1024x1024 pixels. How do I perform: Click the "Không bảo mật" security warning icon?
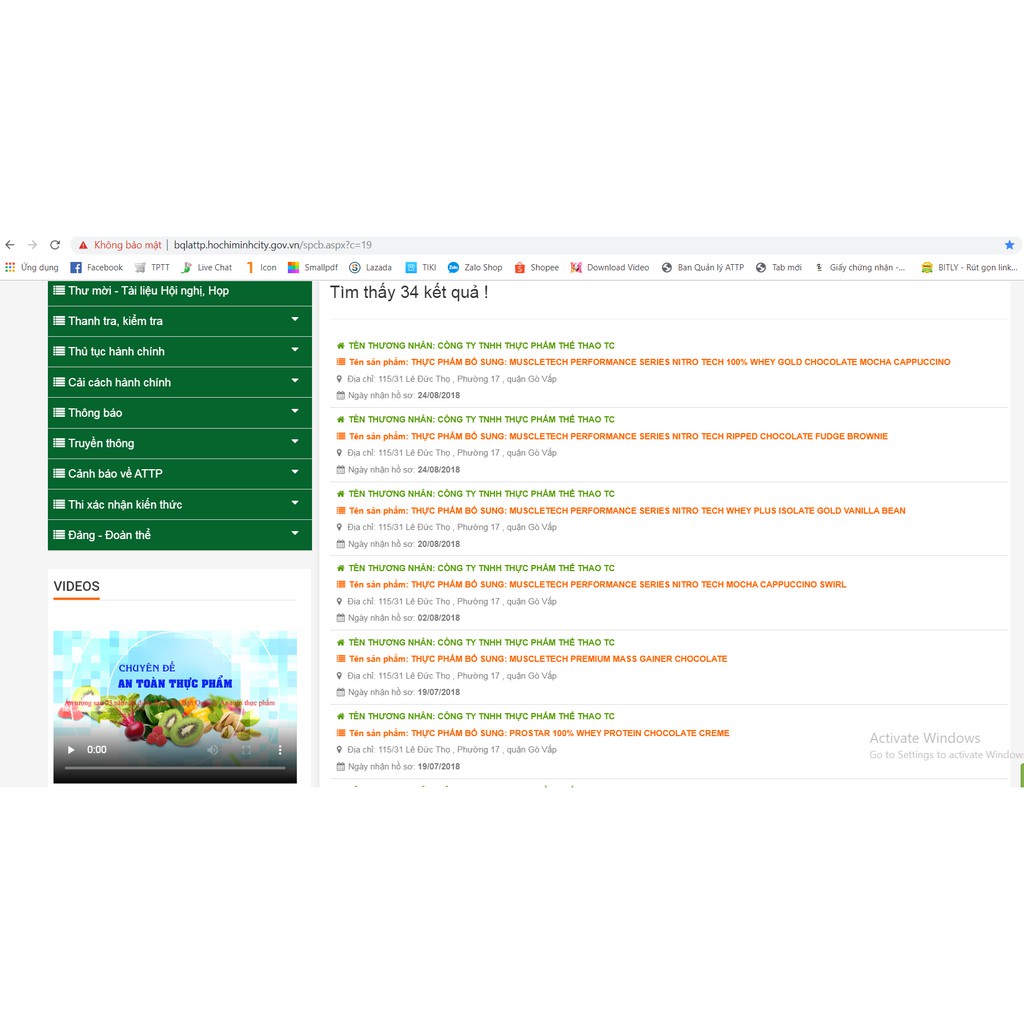pos(84,245)
